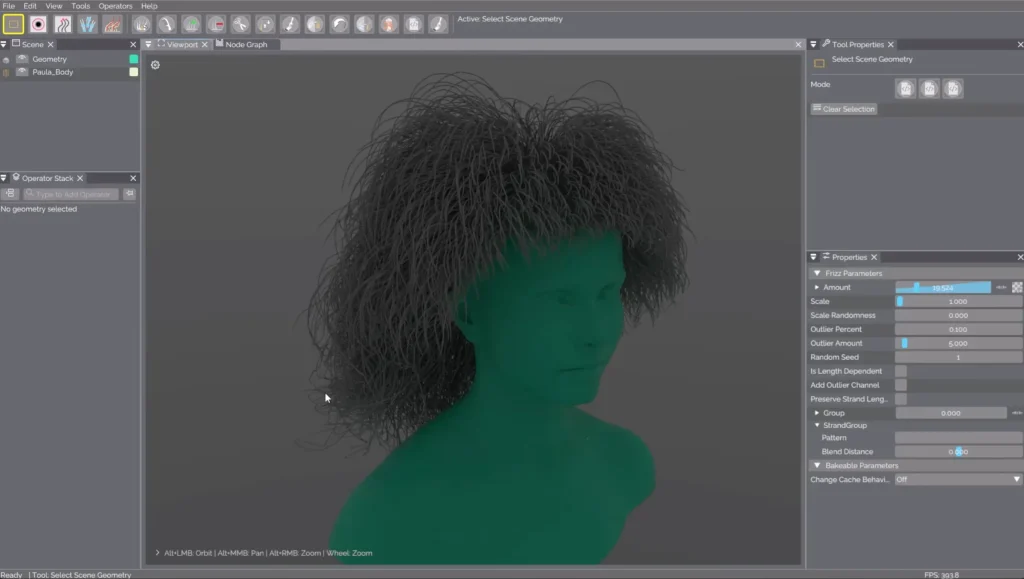Image resolution: width=1024 pixels, height=579 pixels.
Task: Open the Change Cache Behavior dropdown
Action: [958, 480]
